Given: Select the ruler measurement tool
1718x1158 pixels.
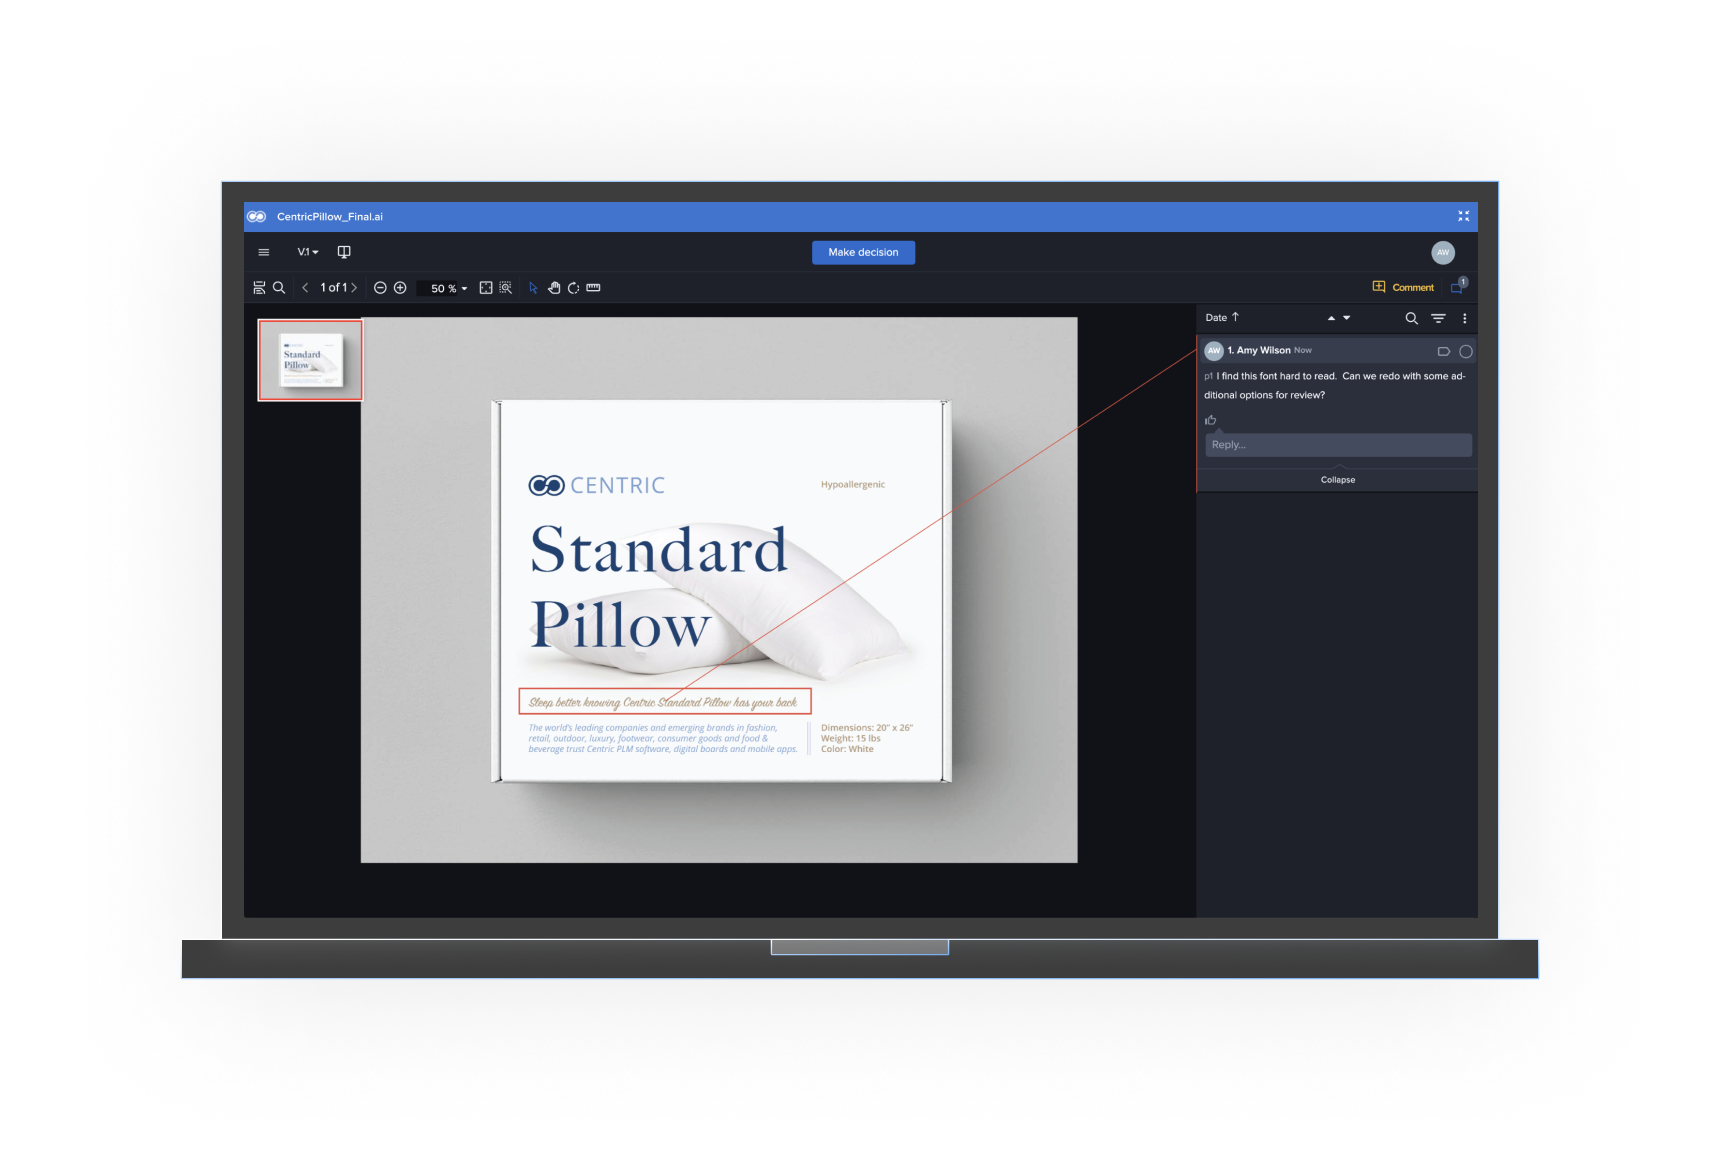Looking at the screenshot, I should pyautogui.click(x=593, y=288).
